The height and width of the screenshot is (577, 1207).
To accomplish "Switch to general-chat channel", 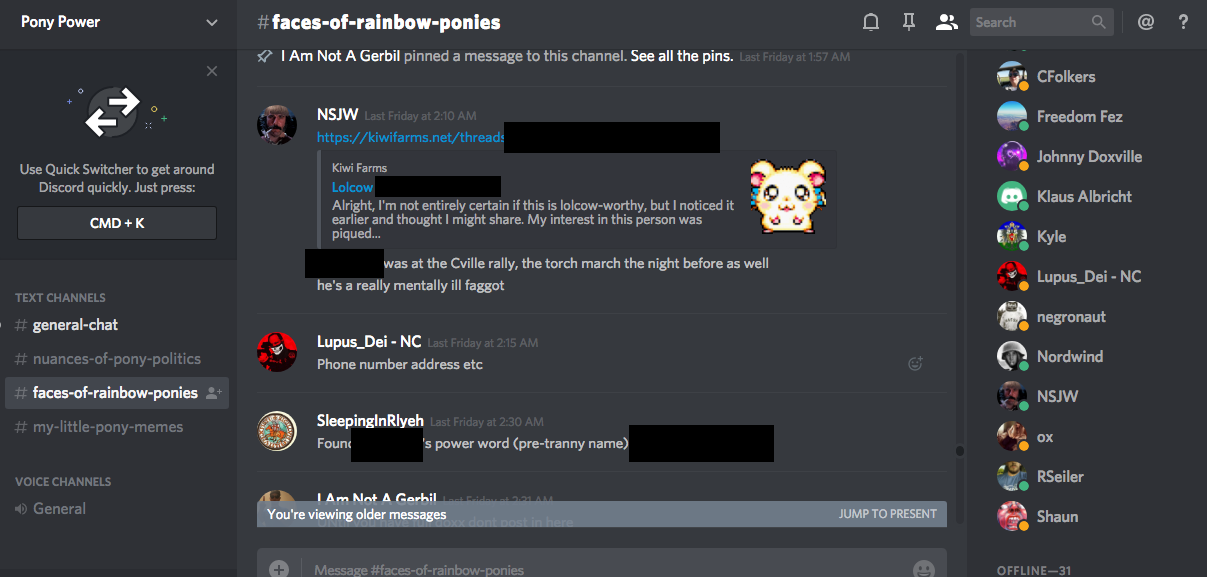I will pos(75,325).
